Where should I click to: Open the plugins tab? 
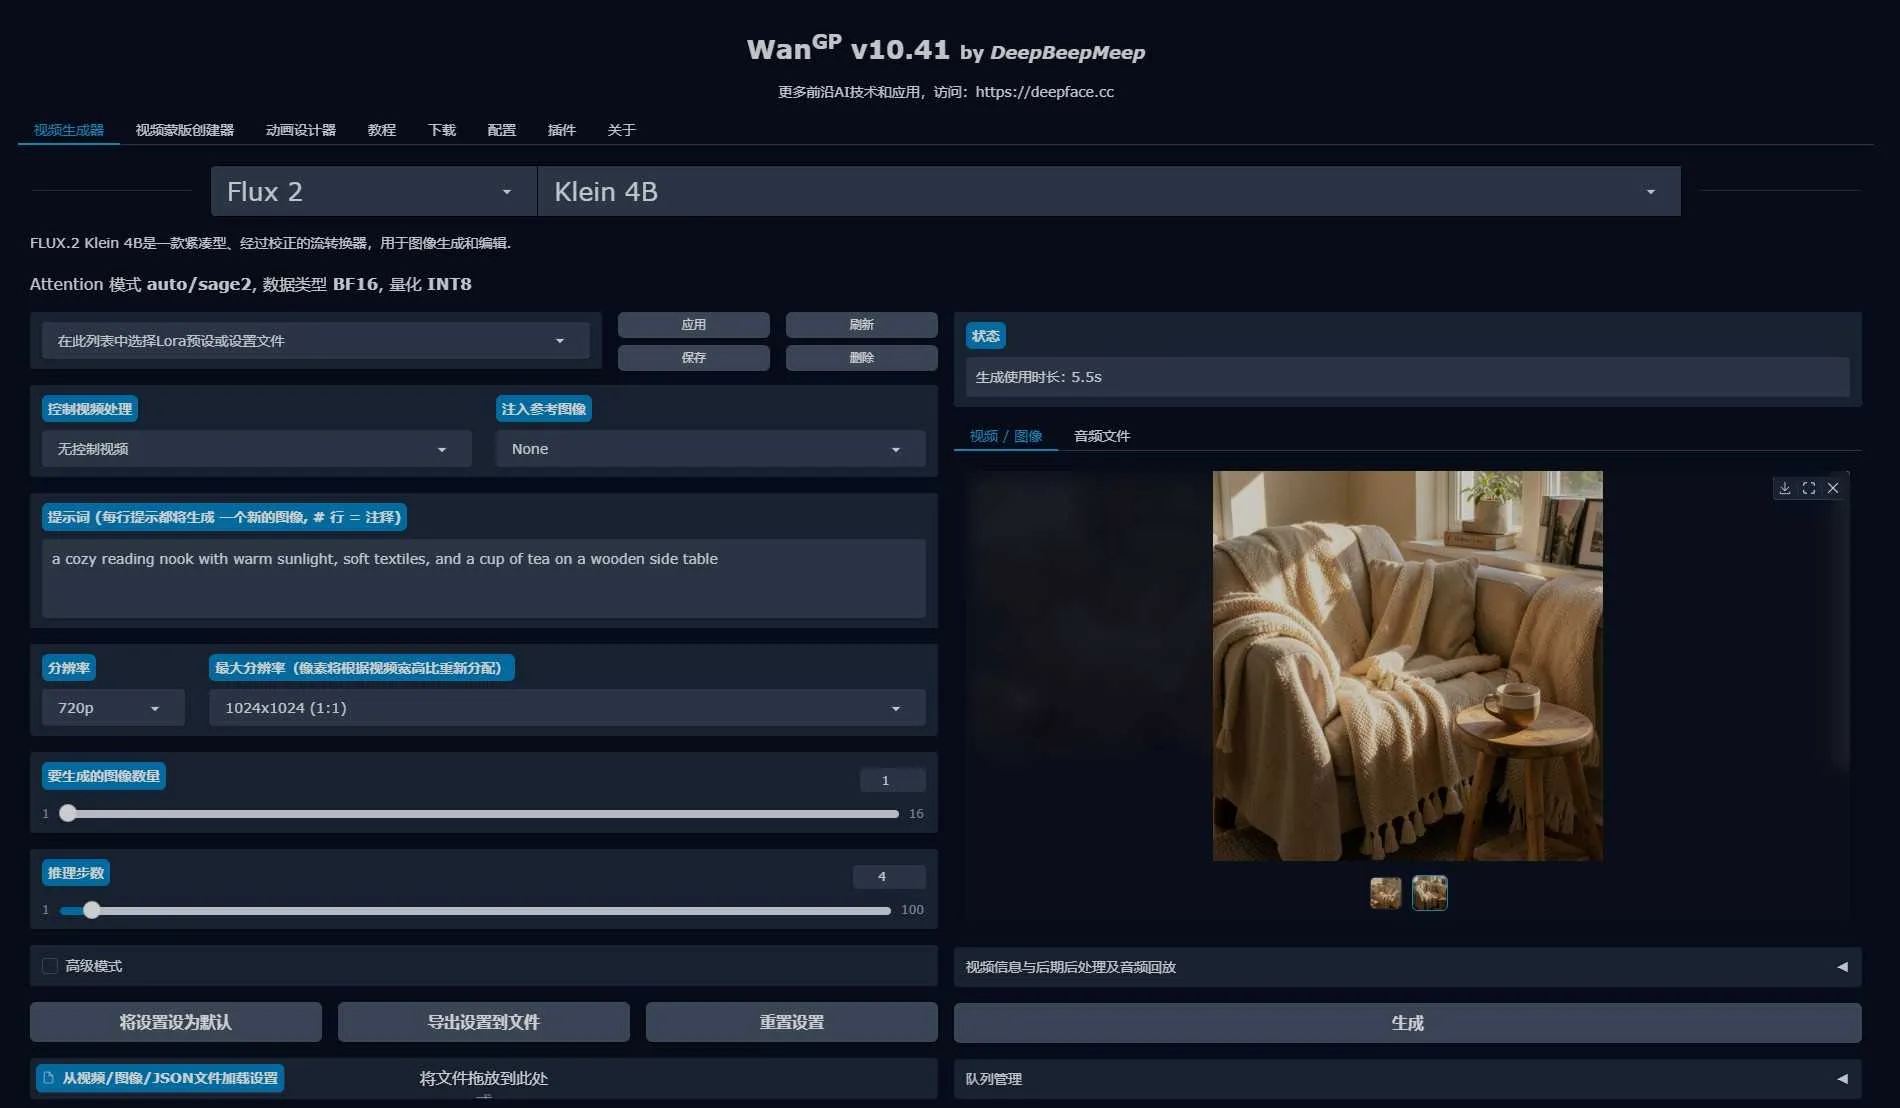[x=561, y=130]
